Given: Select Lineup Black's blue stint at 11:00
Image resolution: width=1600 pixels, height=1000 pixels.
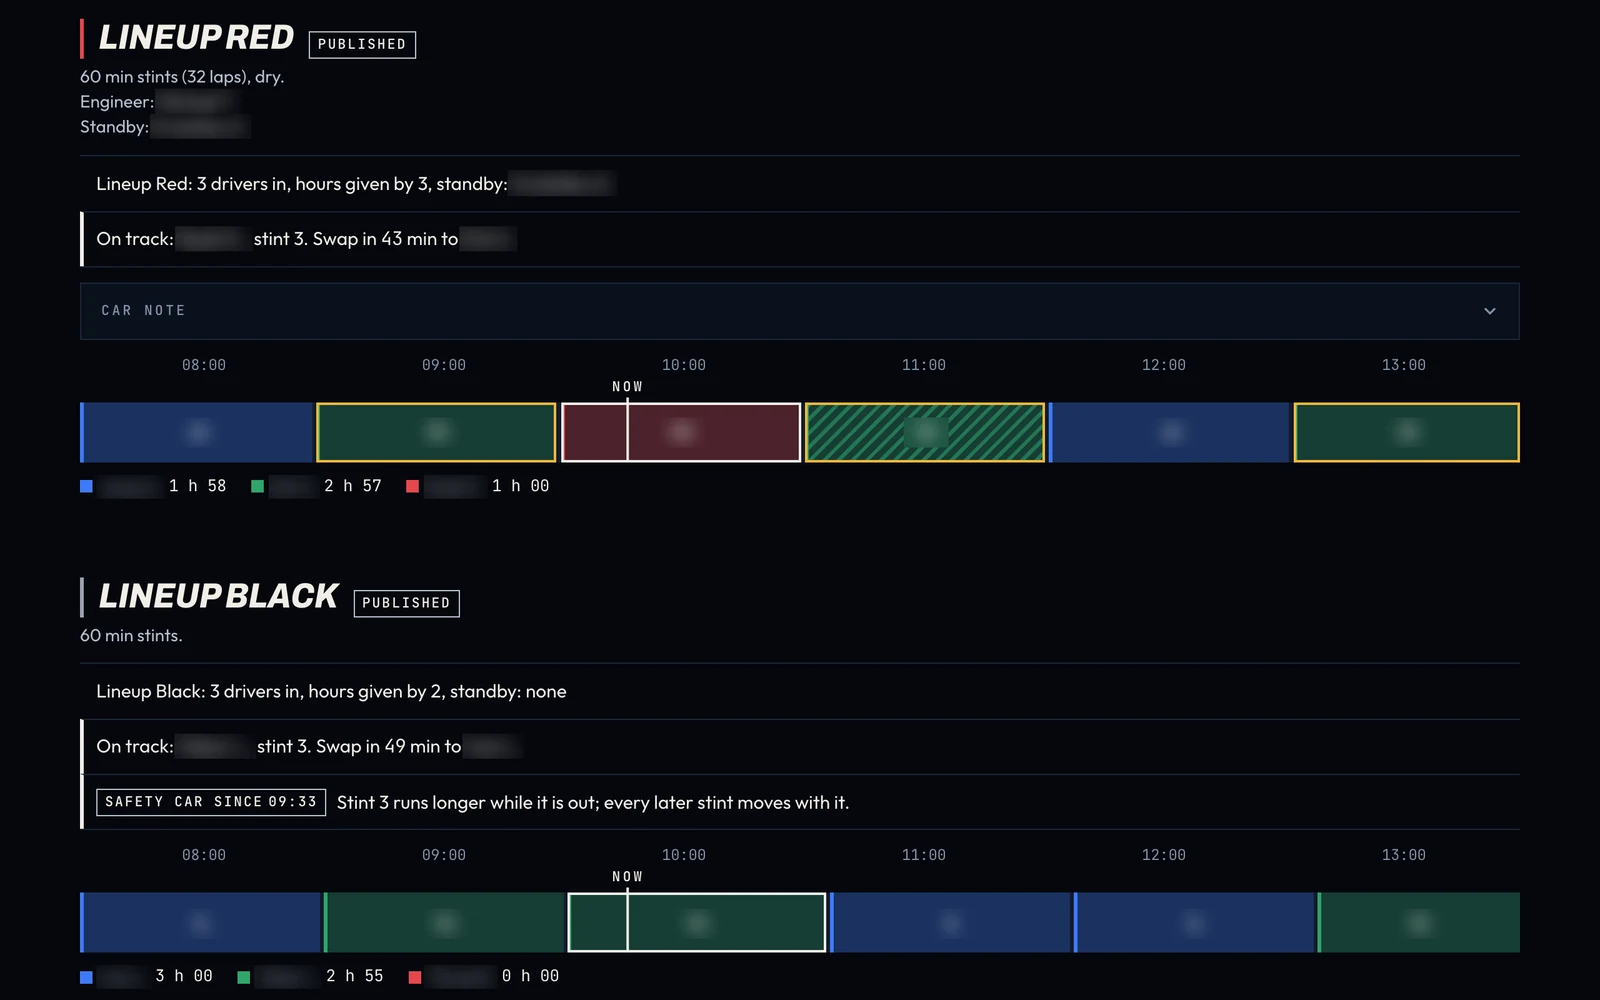Looking at the screenshot, I should tap(951, 922).
